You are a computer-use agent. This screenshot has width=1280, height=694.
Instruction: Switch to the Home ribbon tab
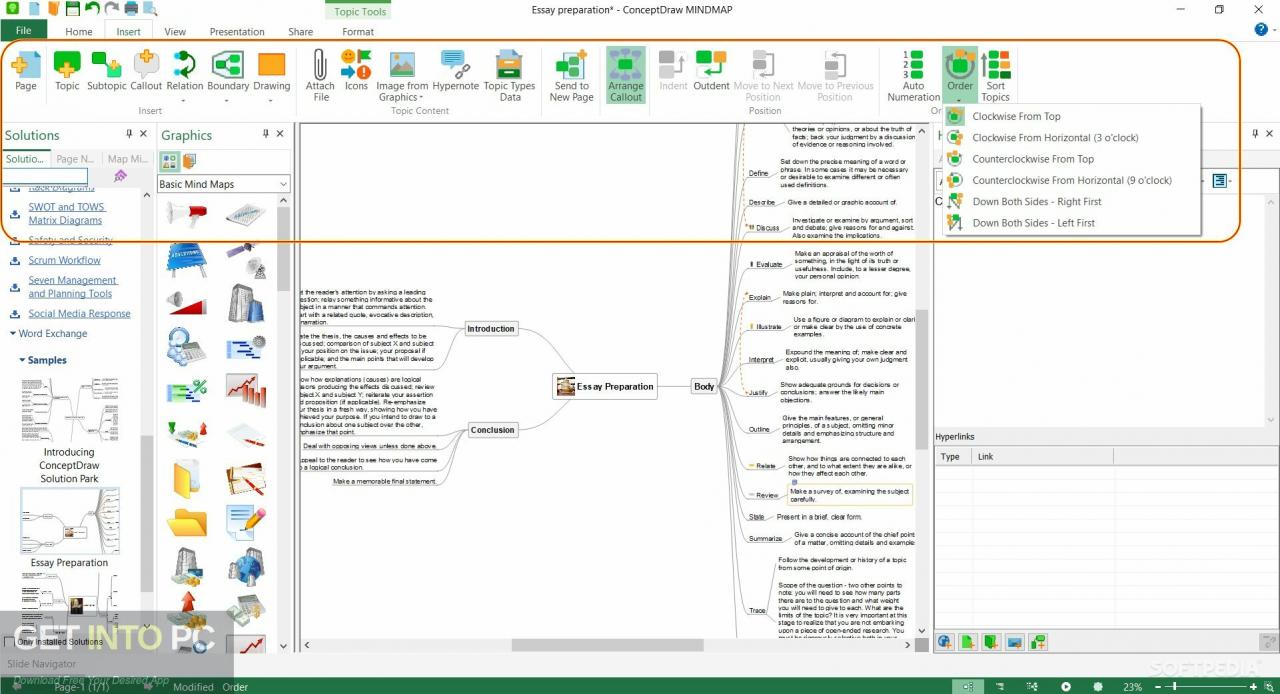pyautogui.click(x=79, y=32)
